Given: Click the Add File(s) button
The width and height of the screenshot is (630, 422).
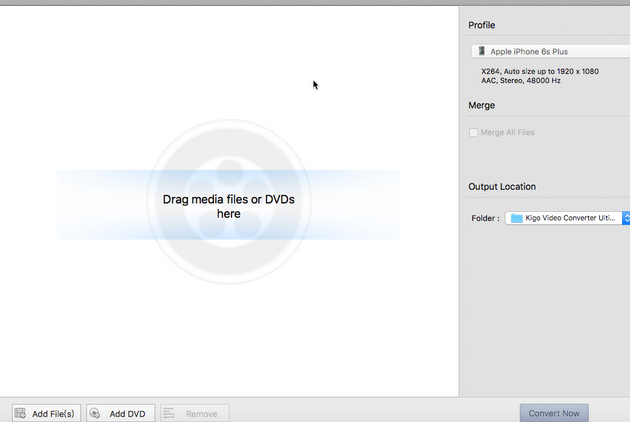Looking at the screenshot, I should pyautogui.click(x=46, y=413).
